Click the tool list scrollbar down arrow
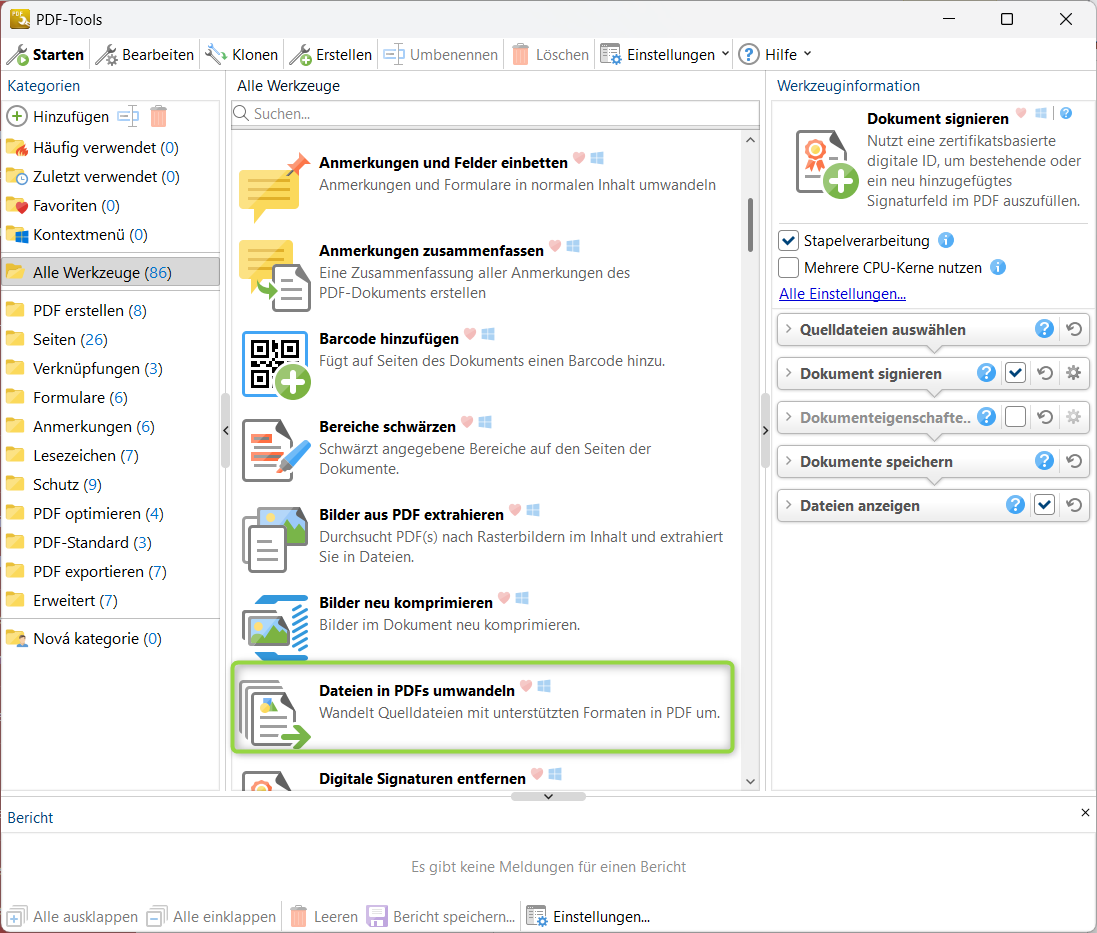The image size is (1097, 933). (751, 782)
